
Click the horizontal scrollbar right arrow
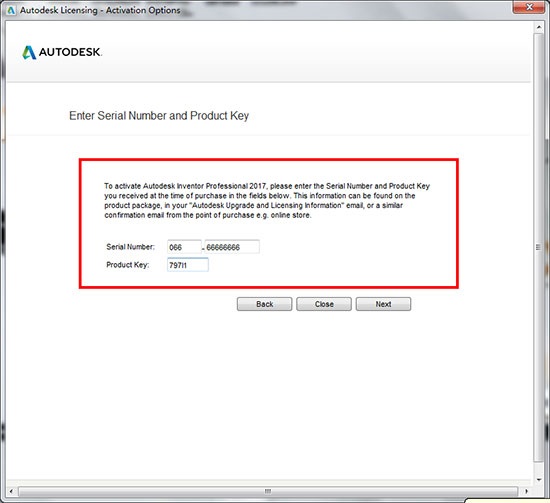[526, 491]
